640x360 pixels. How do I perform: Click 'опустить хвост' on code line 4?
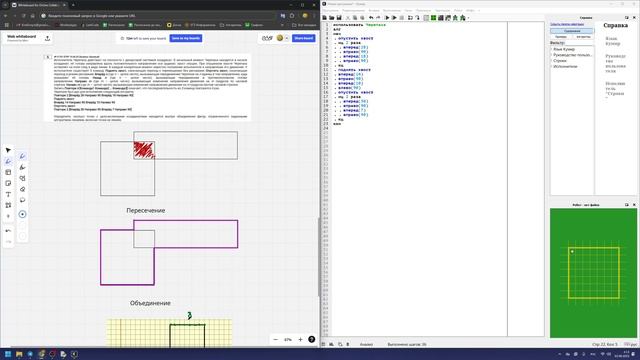(356, 38)
